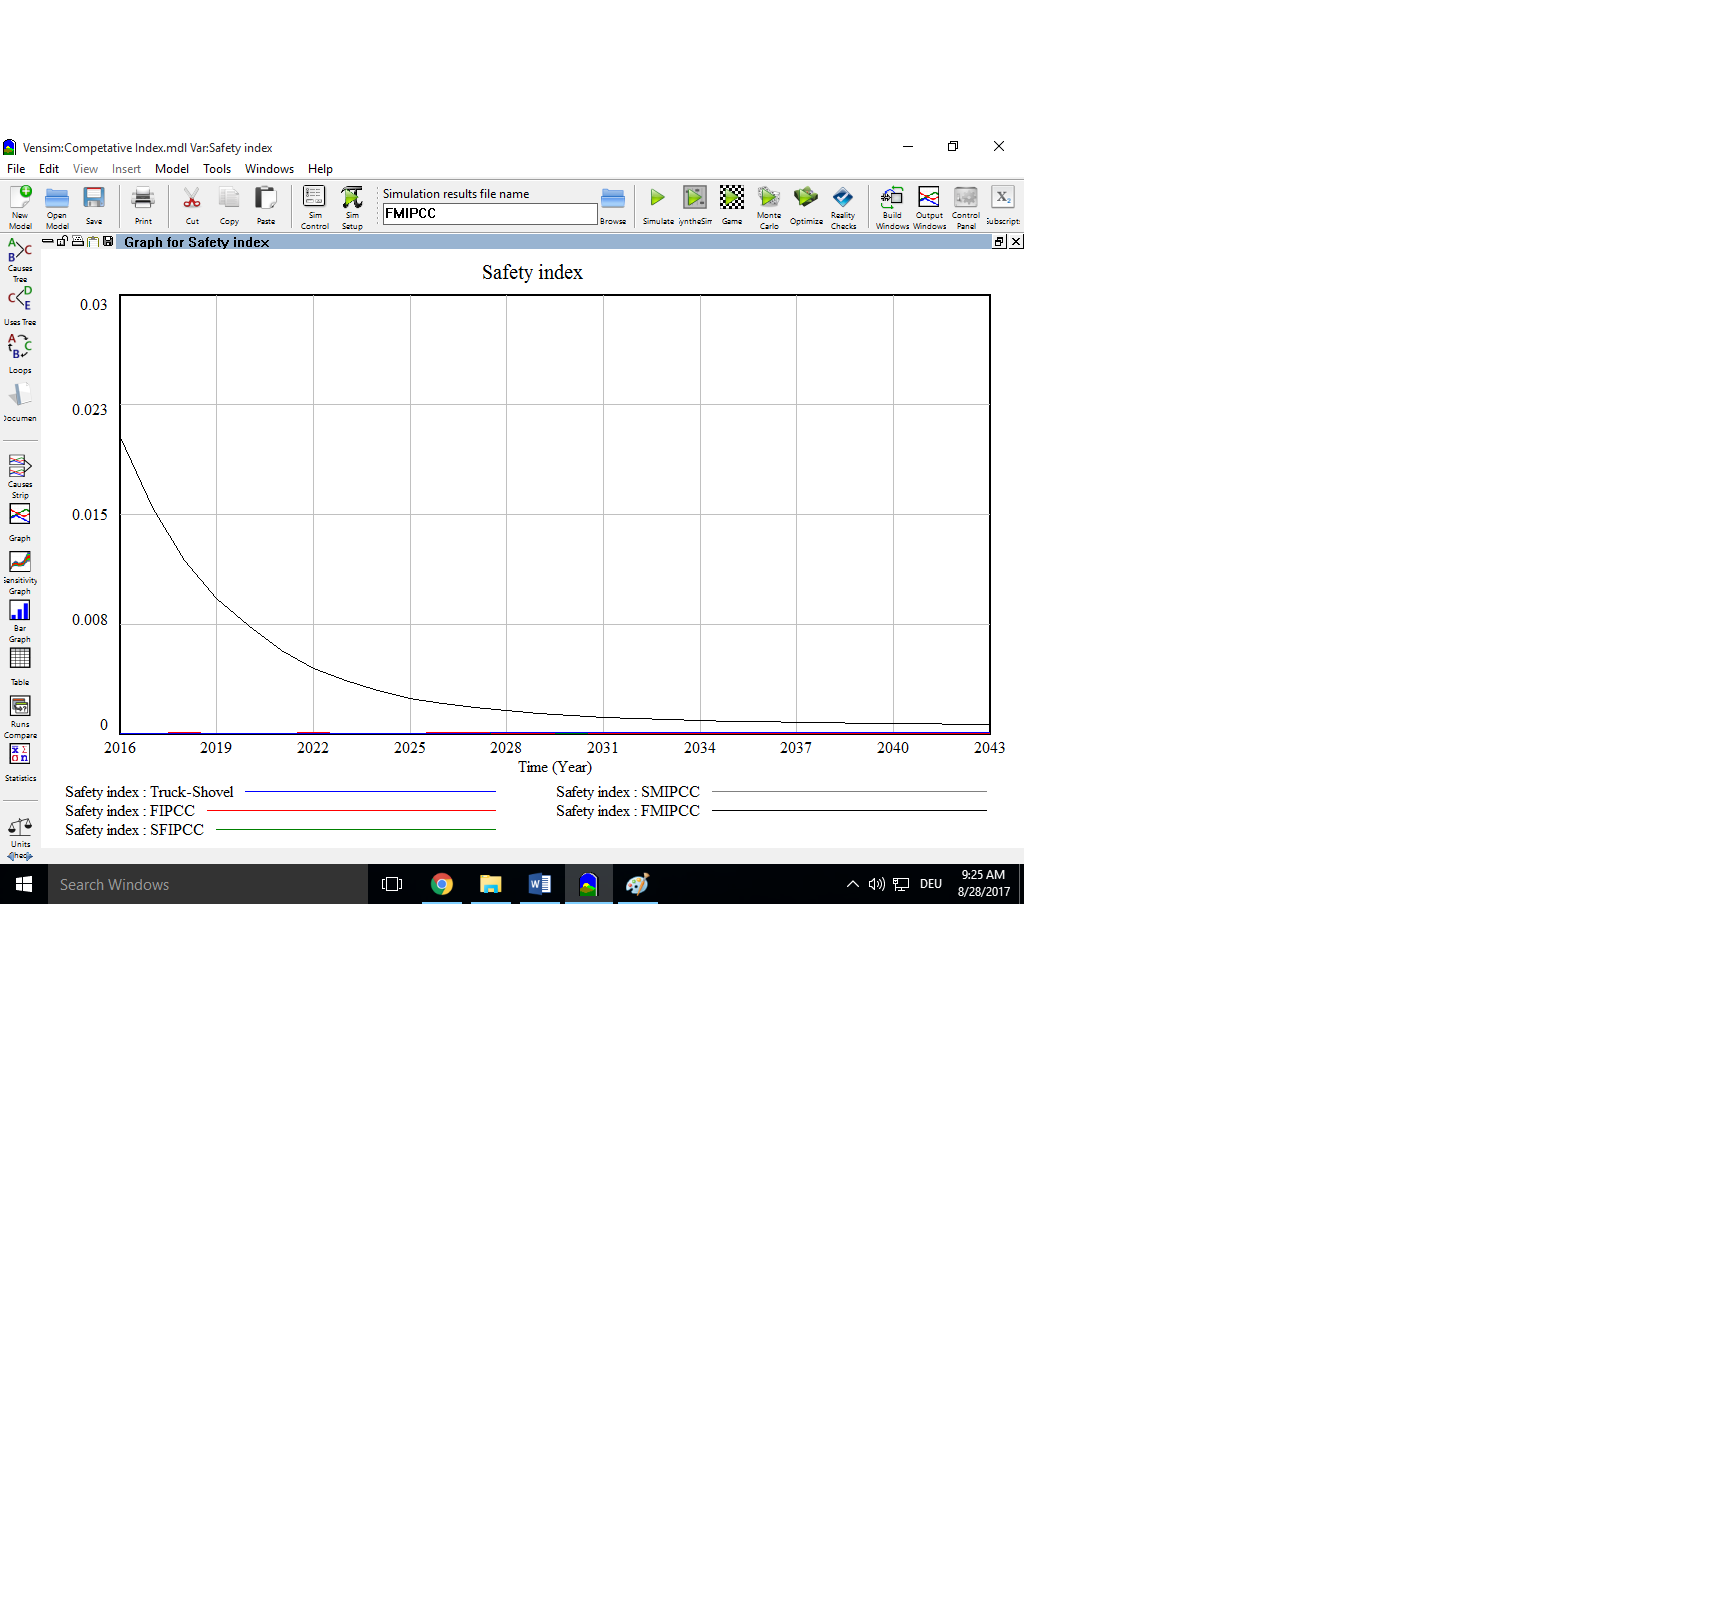Run Reality Checks

pyautogui.click(x=843, y=206)
